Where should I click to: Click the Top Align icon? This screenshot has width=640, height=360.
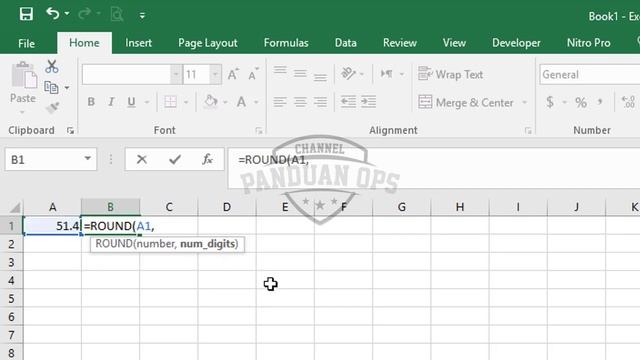pyautogui.click(x=280, y=72)
